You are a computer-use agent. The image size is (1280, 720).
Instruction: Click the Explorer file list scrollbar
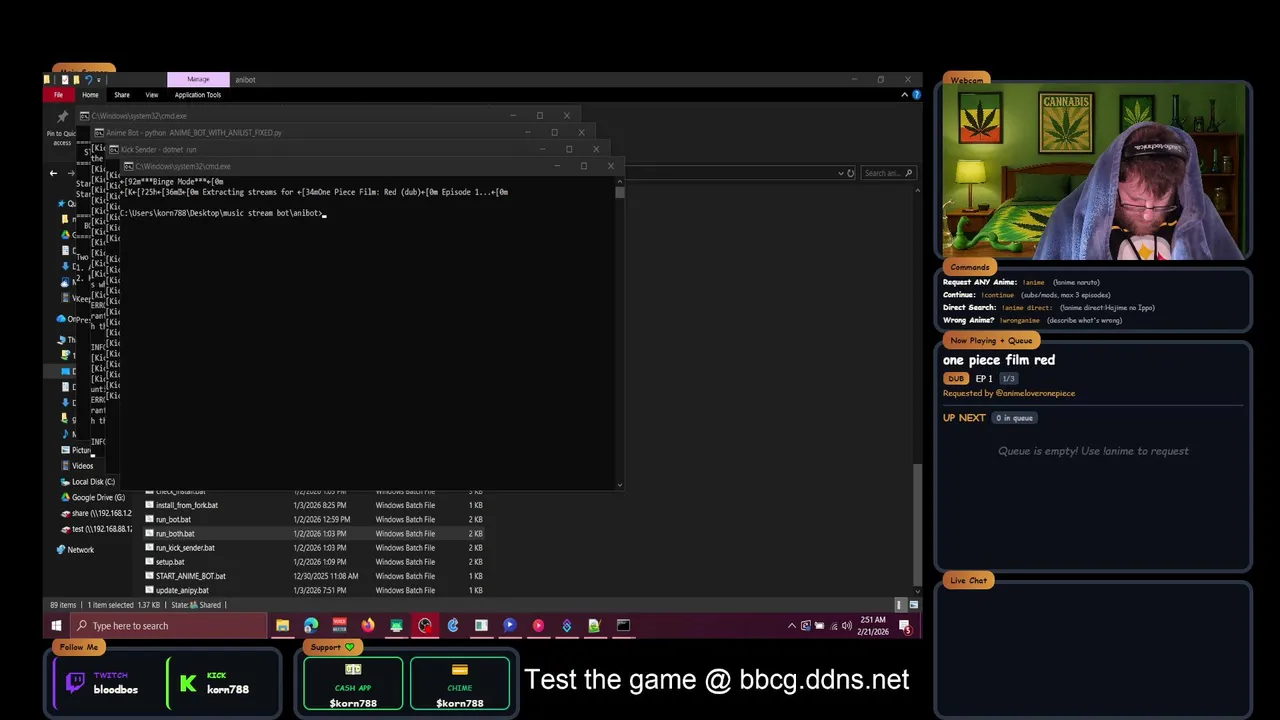pos(917,527)
